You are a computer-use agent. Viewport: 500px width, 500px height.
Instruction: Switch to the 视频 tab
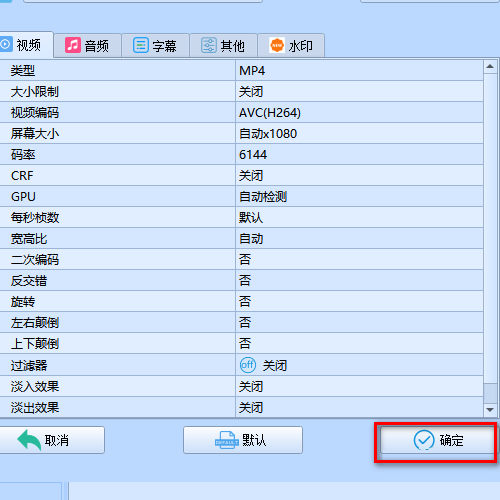tap(26, 45)
